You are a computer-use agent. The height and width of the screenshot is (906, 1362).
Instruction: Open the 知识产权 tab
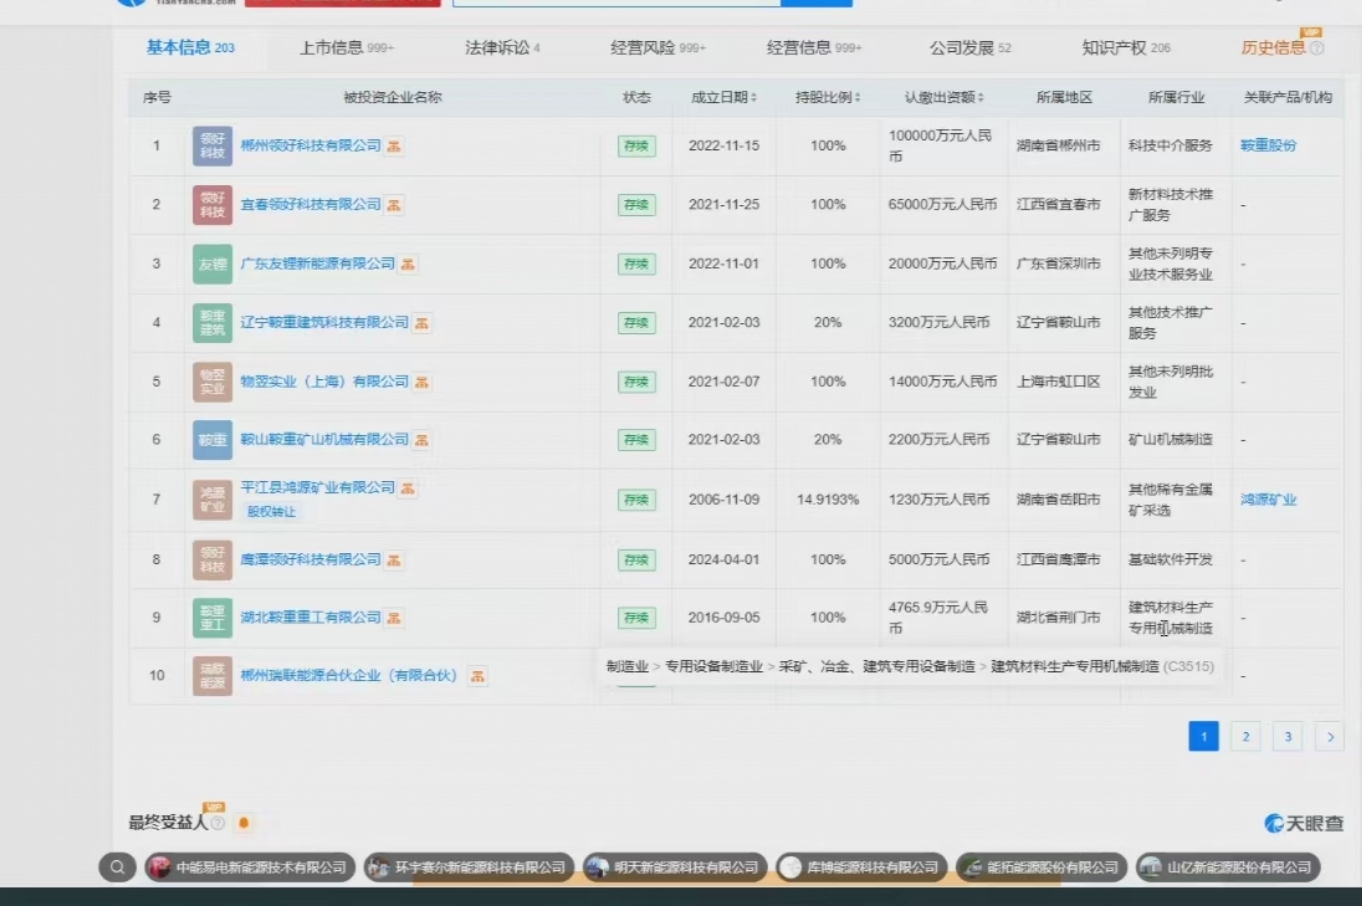click(1126, 47)
